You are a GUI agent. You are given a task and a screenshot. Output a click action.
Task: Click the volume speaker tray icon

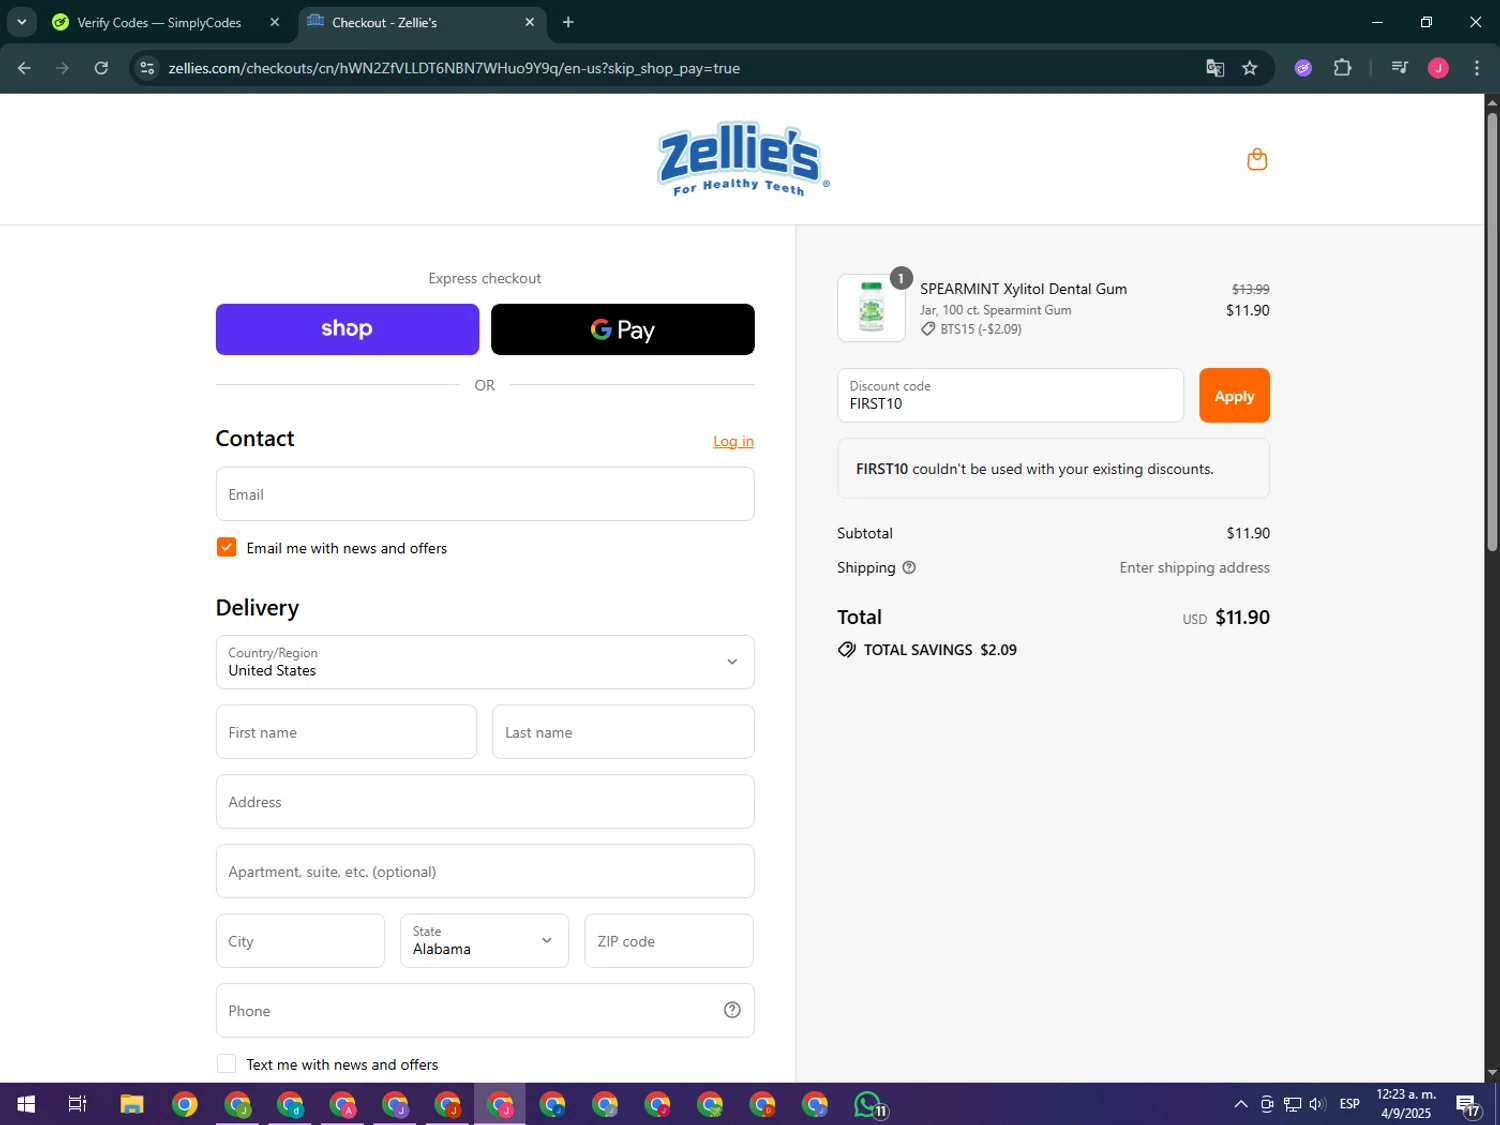point(1317,1104)
